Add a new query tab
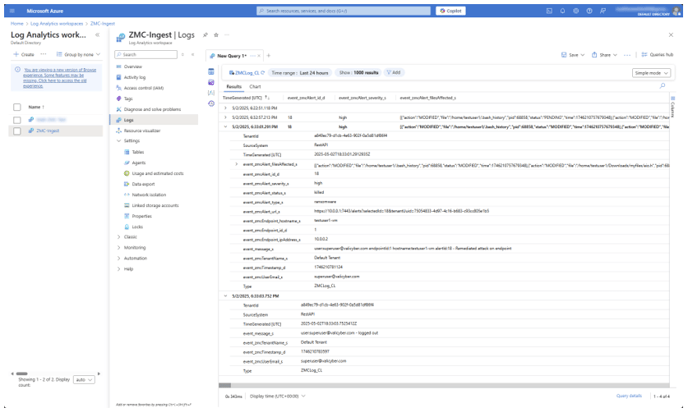This screenshot has height=417, width=688. [269, 55]
